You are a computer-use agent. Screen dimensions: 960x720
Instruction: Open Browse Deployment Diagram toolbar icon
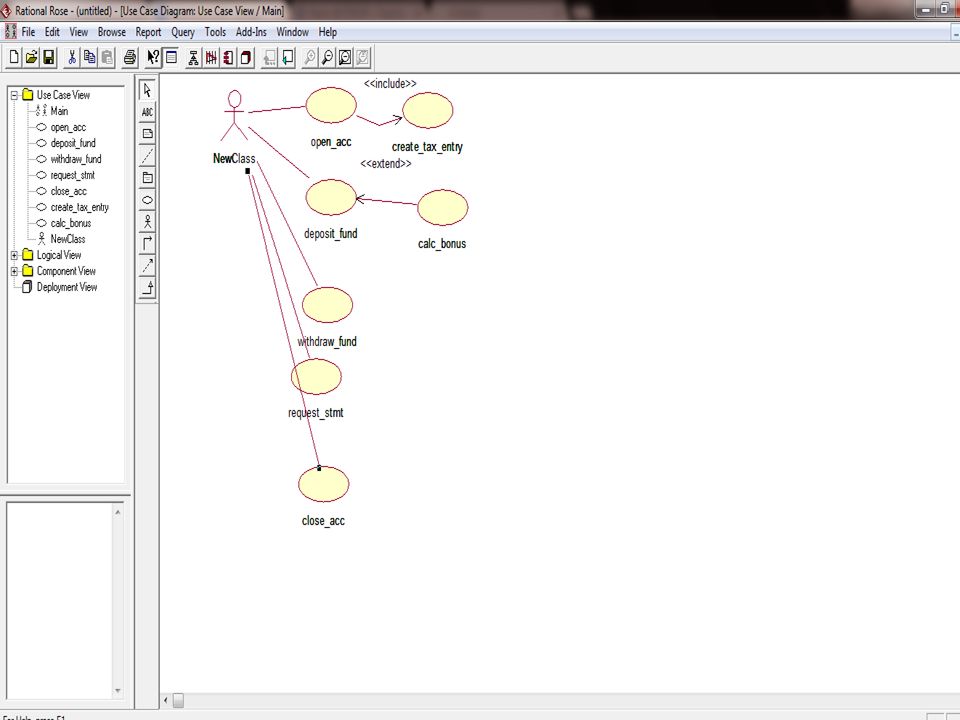pos(246,58)
